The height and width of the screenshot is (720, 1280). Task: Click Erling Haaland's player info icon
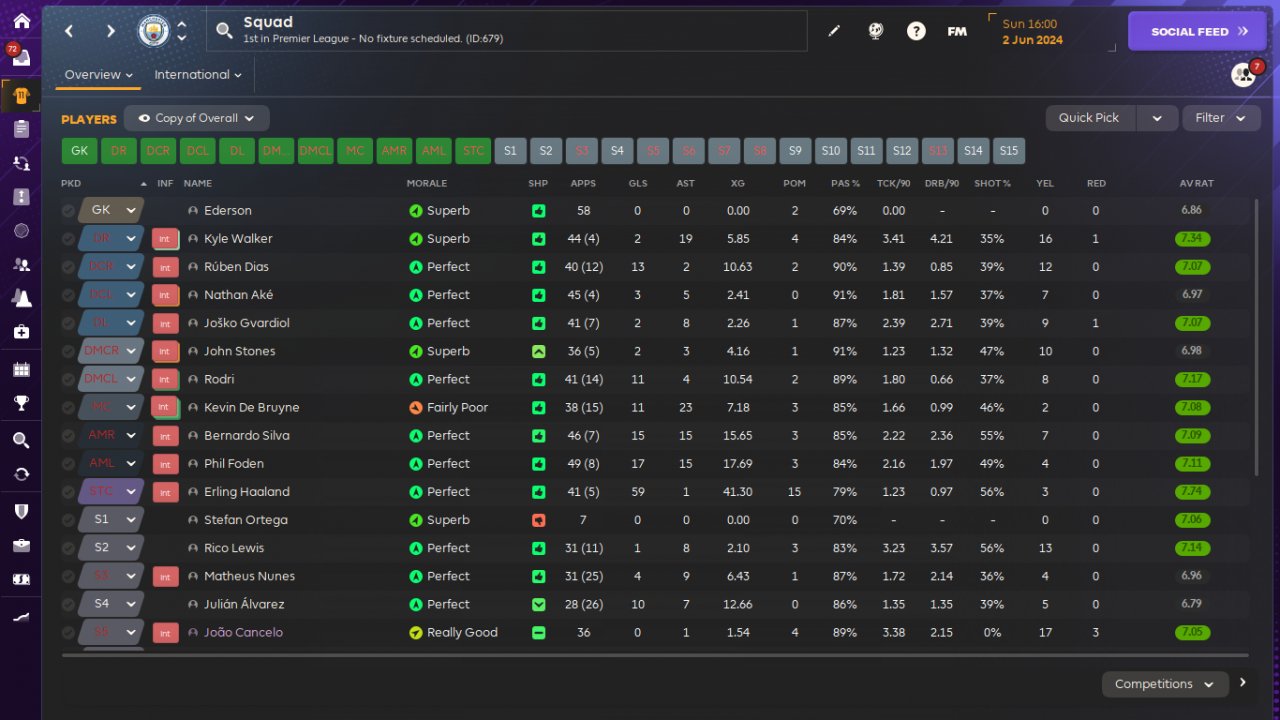193,492
